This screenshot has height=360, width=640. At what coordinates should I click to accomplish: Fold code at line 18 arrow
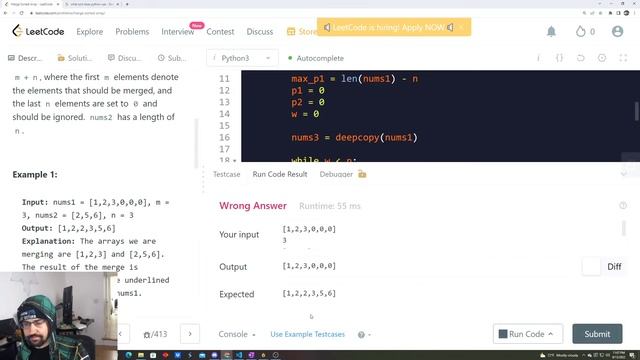point(235,161)
